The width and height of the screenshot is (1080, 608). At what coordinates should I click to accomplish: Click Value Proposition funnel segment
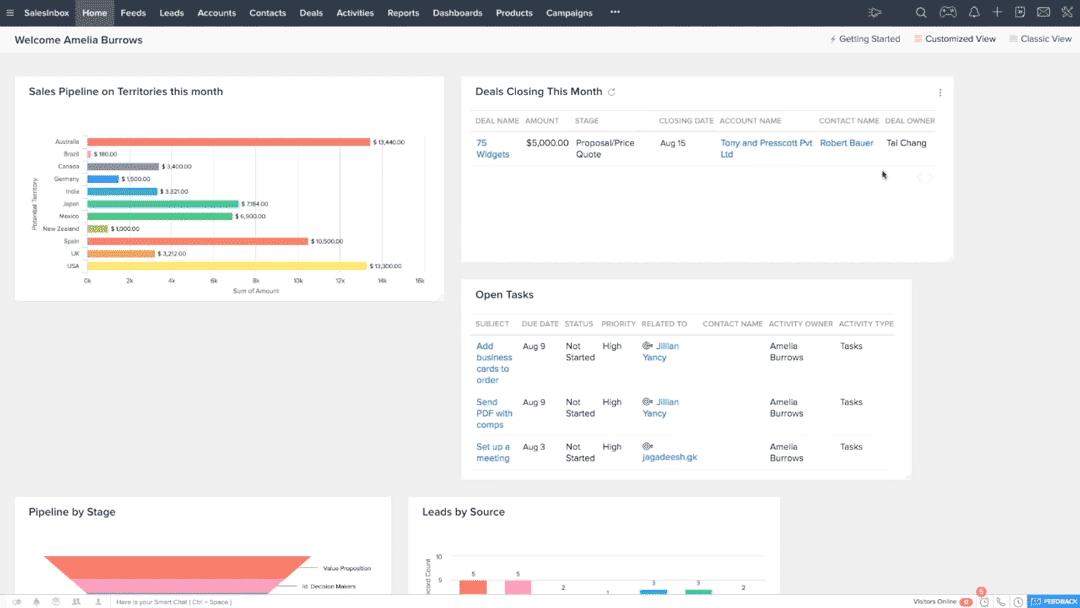(177, 567)
